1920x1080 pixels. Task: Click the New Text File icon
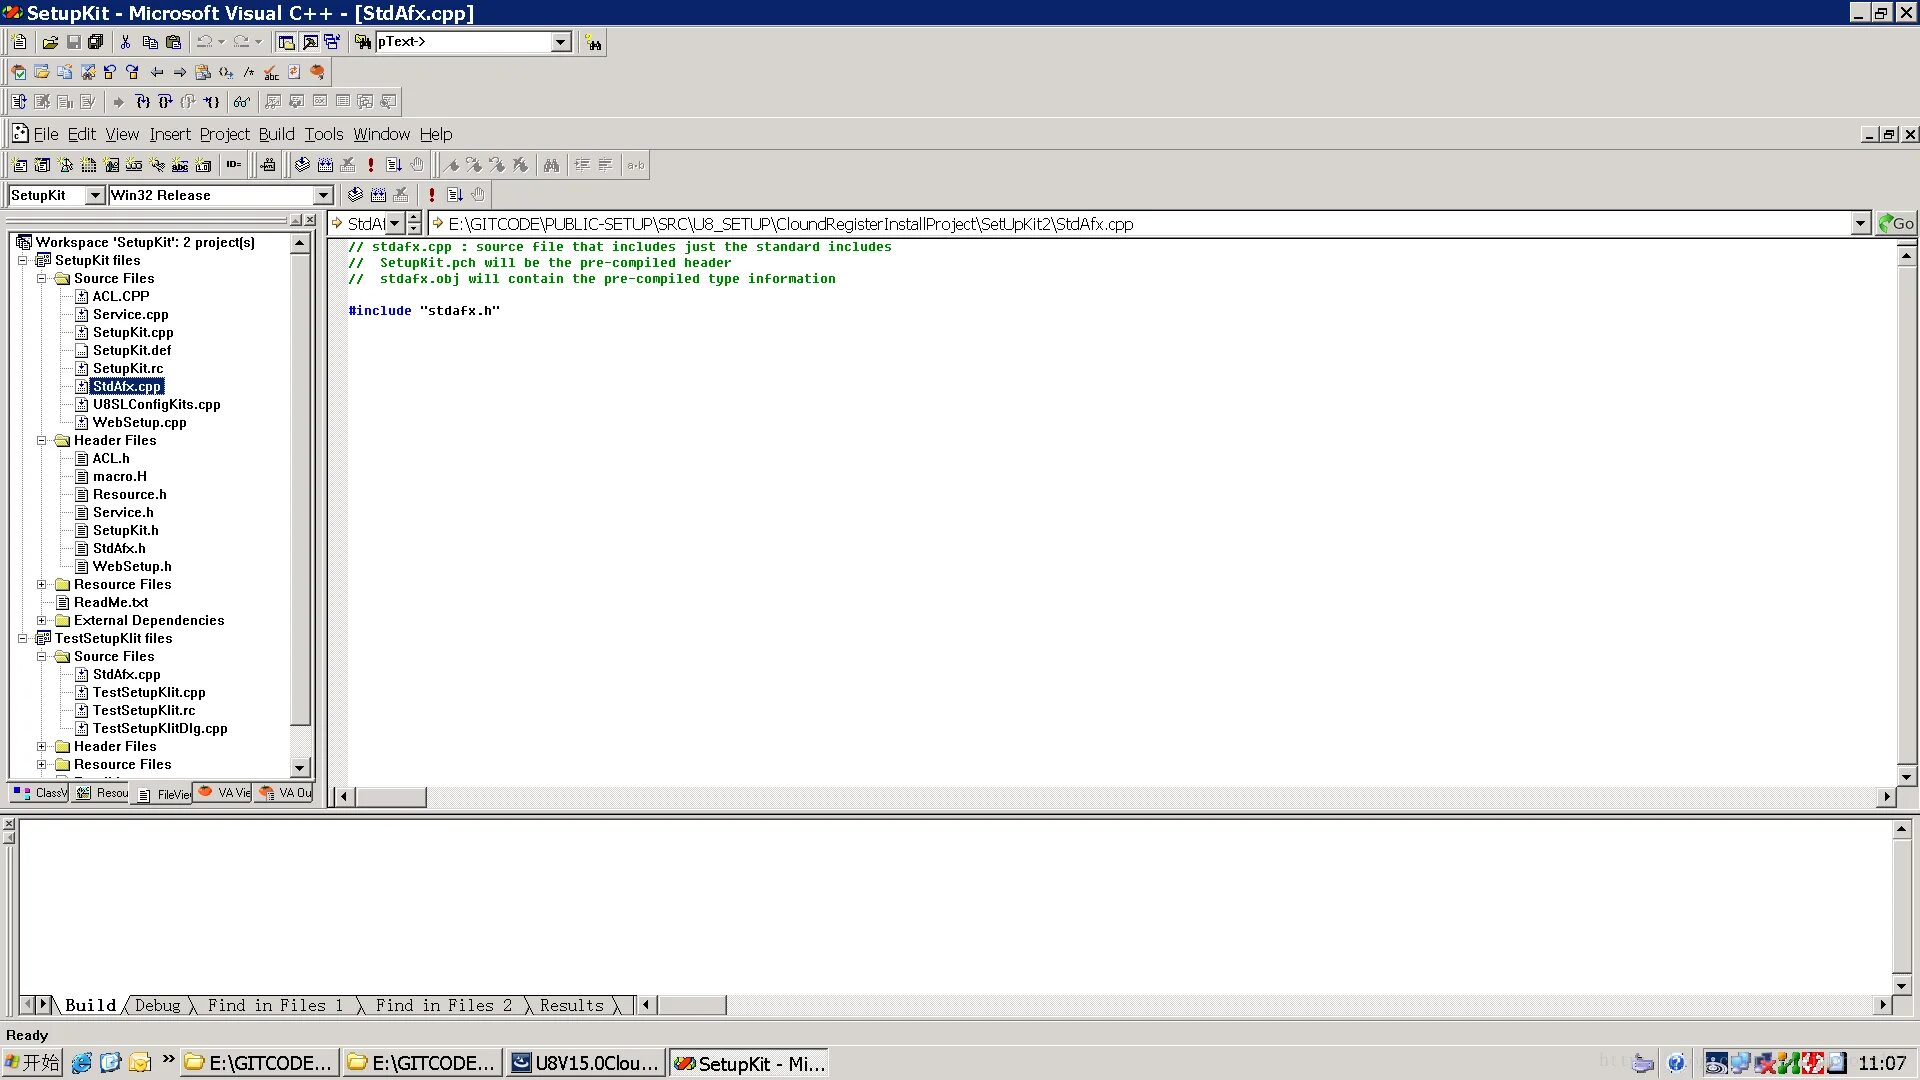click(19, 42)
